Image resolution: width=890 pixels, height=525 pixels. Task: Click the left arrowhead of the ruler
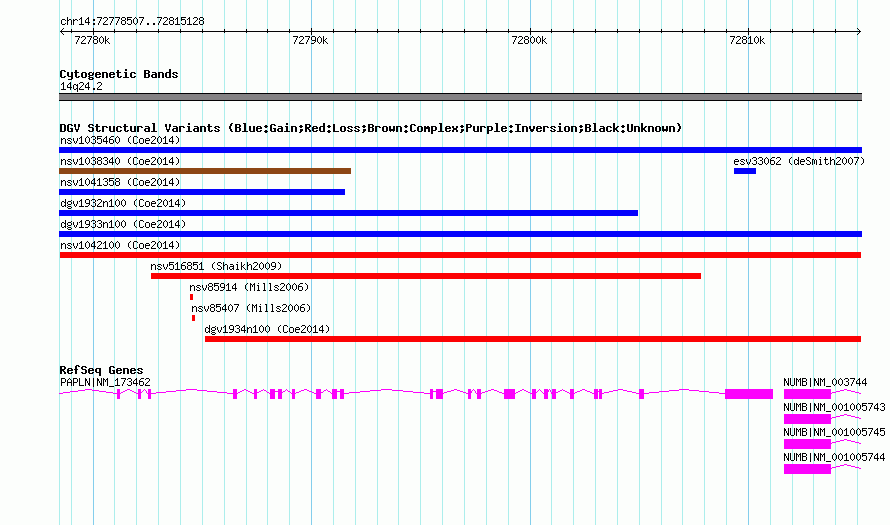(62, 32)
